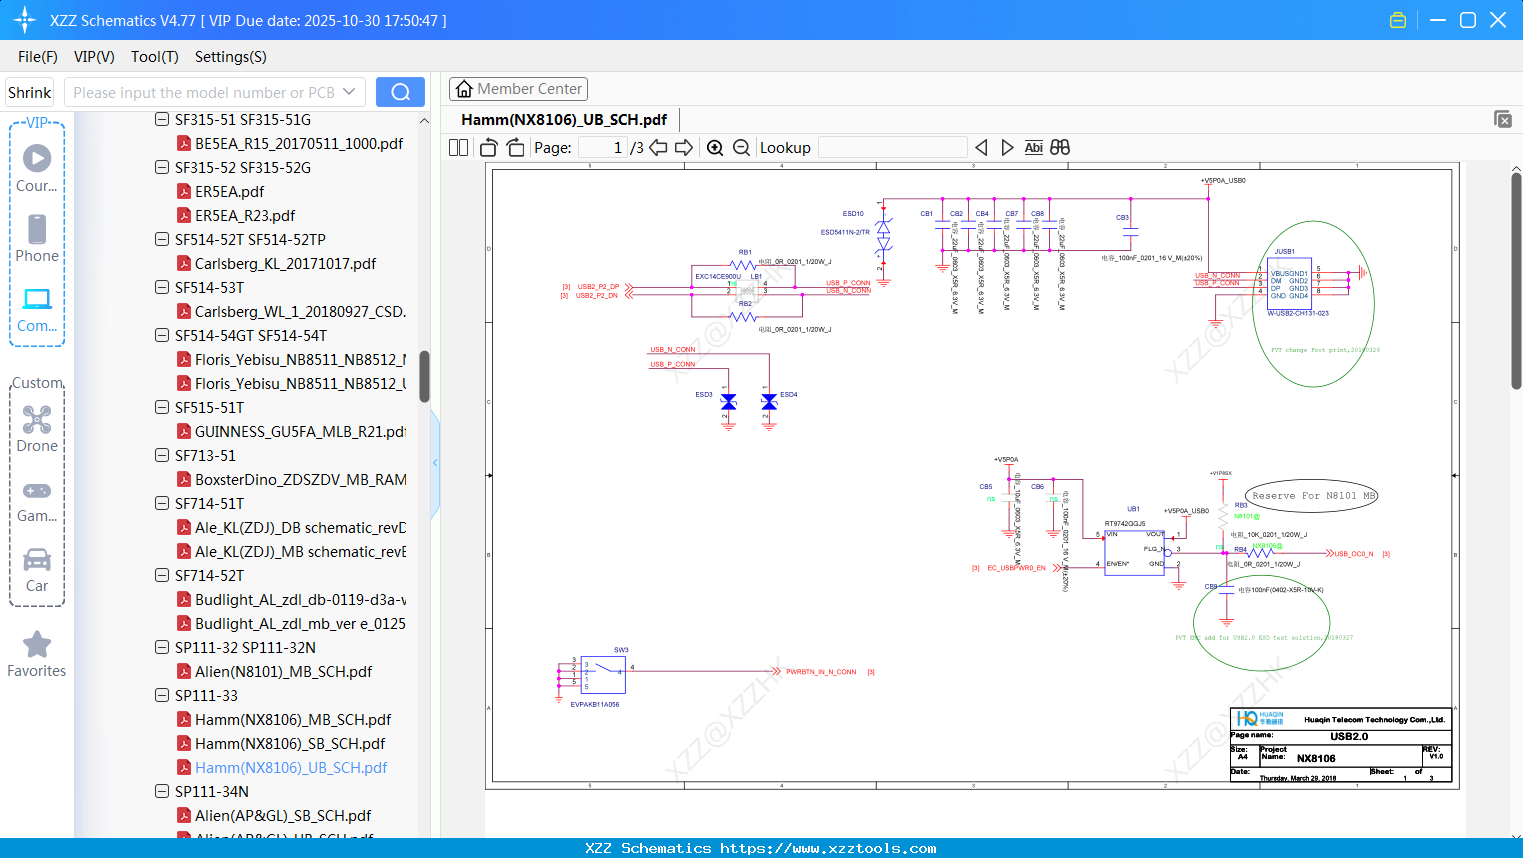Click the binoculars search icon
The height and width of the screenshot is (858, 1523).
(1060, 148)
